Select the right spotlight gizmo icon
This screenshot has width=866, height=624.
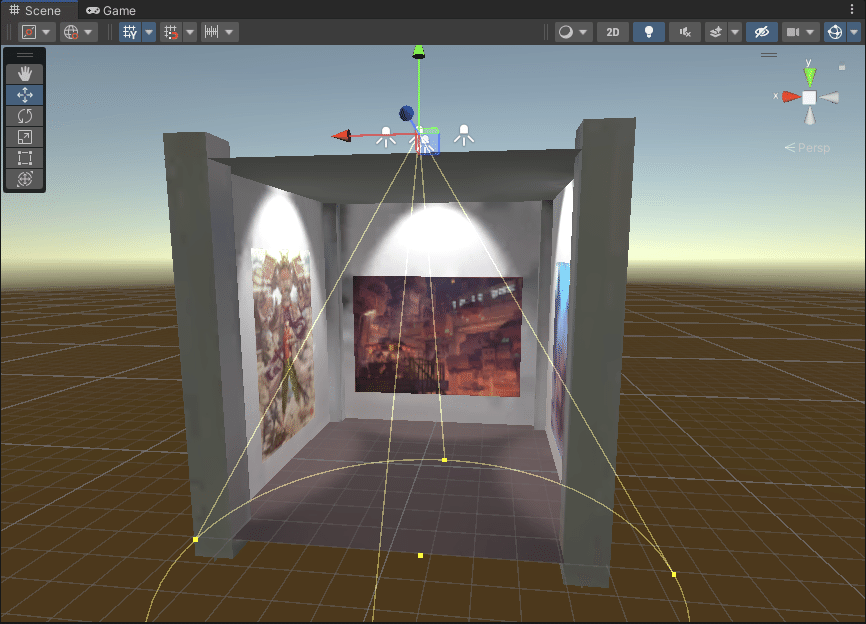coord(464,135)
